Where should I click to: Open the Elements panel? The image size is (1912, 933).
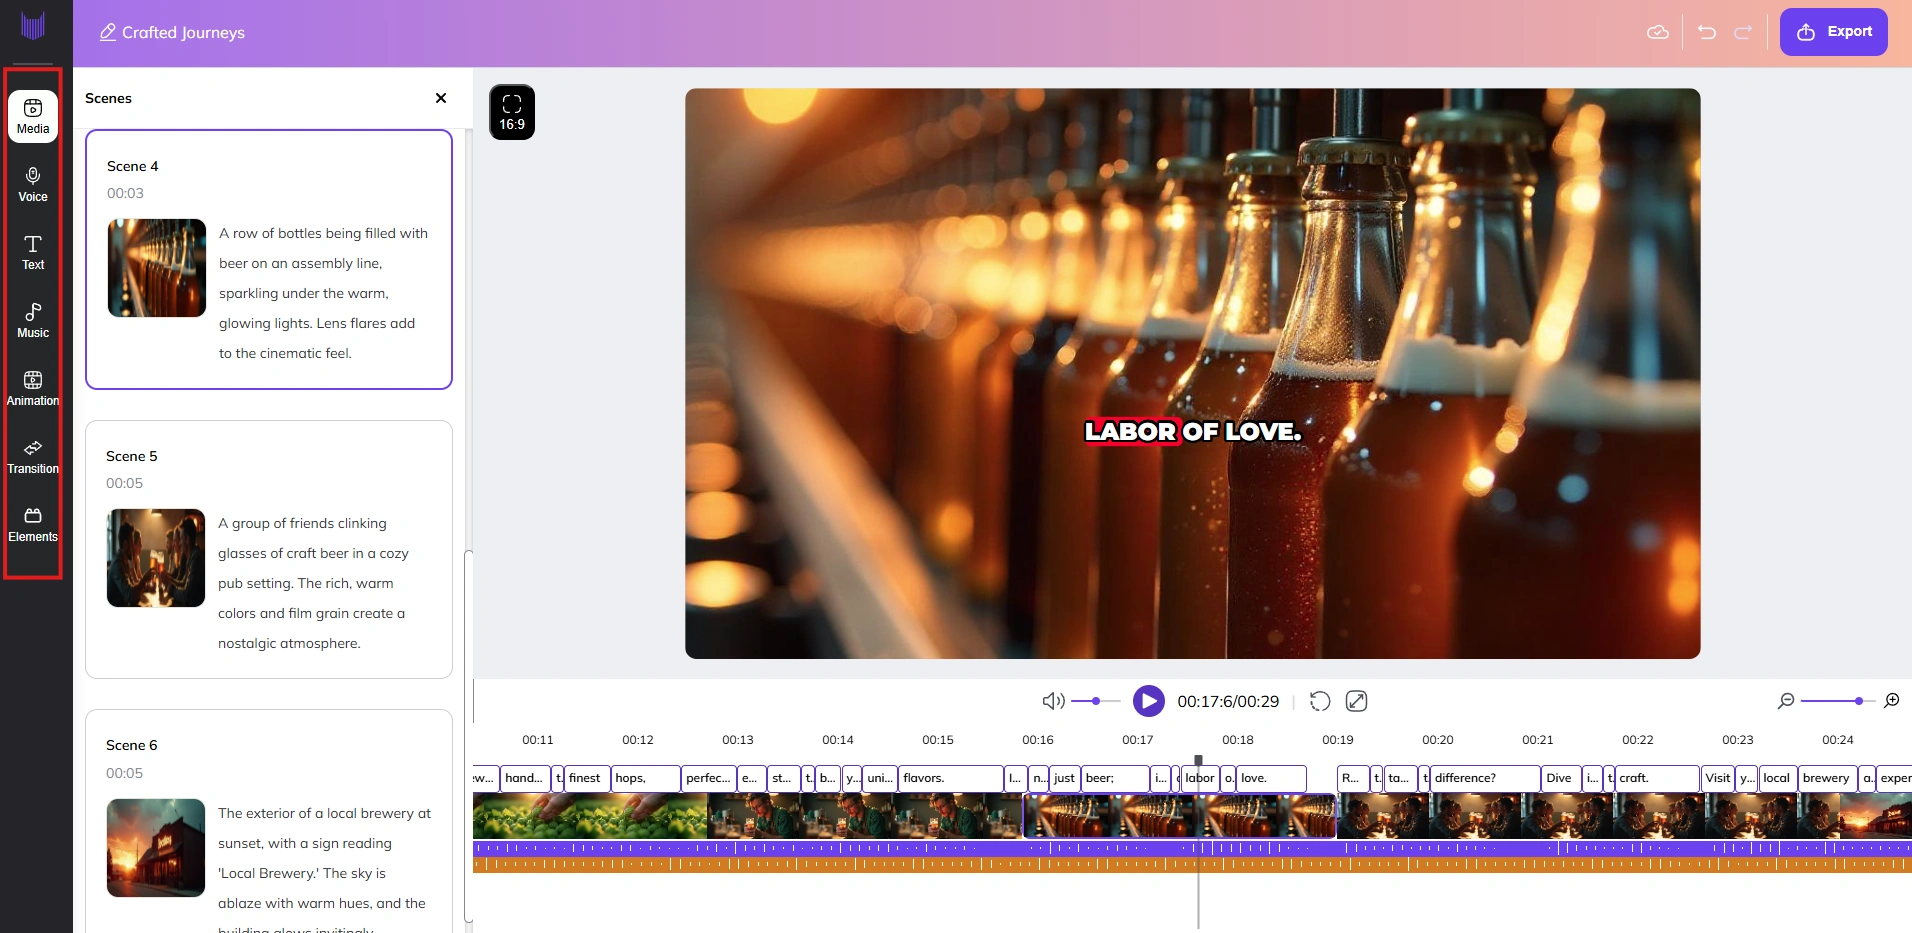click(33, 525)
